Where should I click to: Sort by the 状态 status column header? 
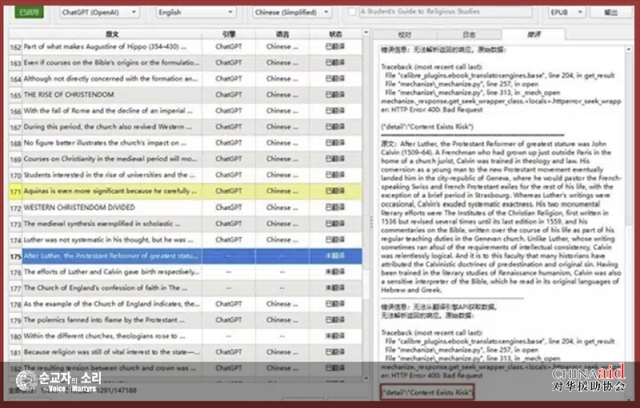click(336, 34)
